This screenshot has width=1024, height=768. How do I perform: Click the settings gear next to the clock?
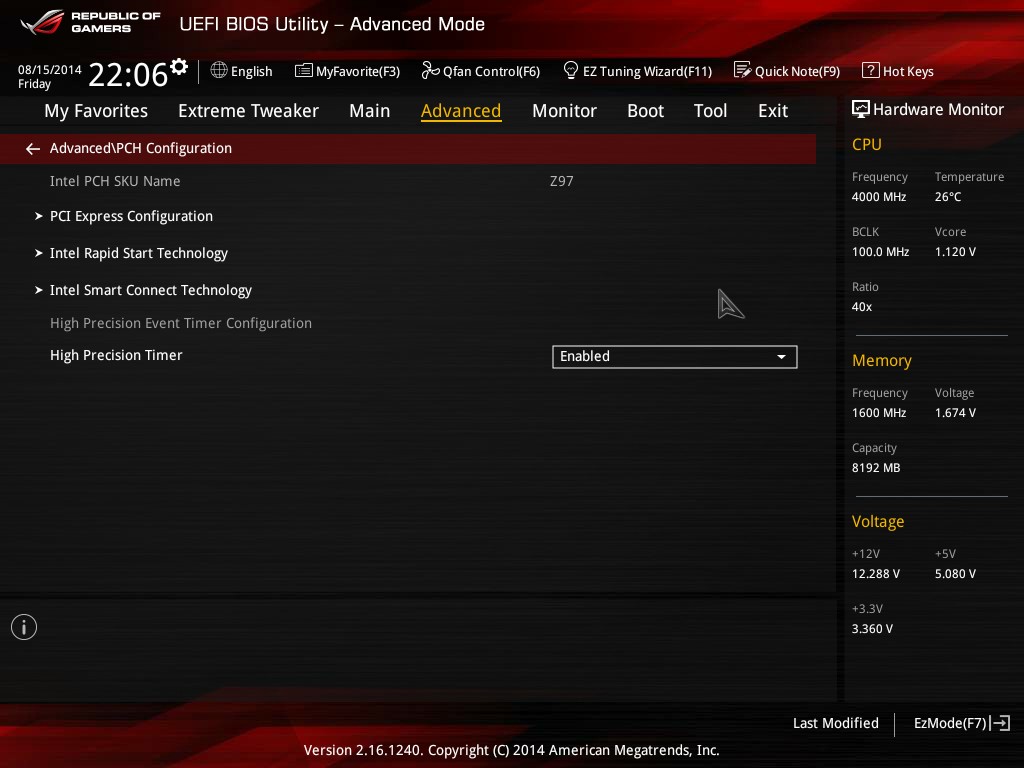pos(179,67)
